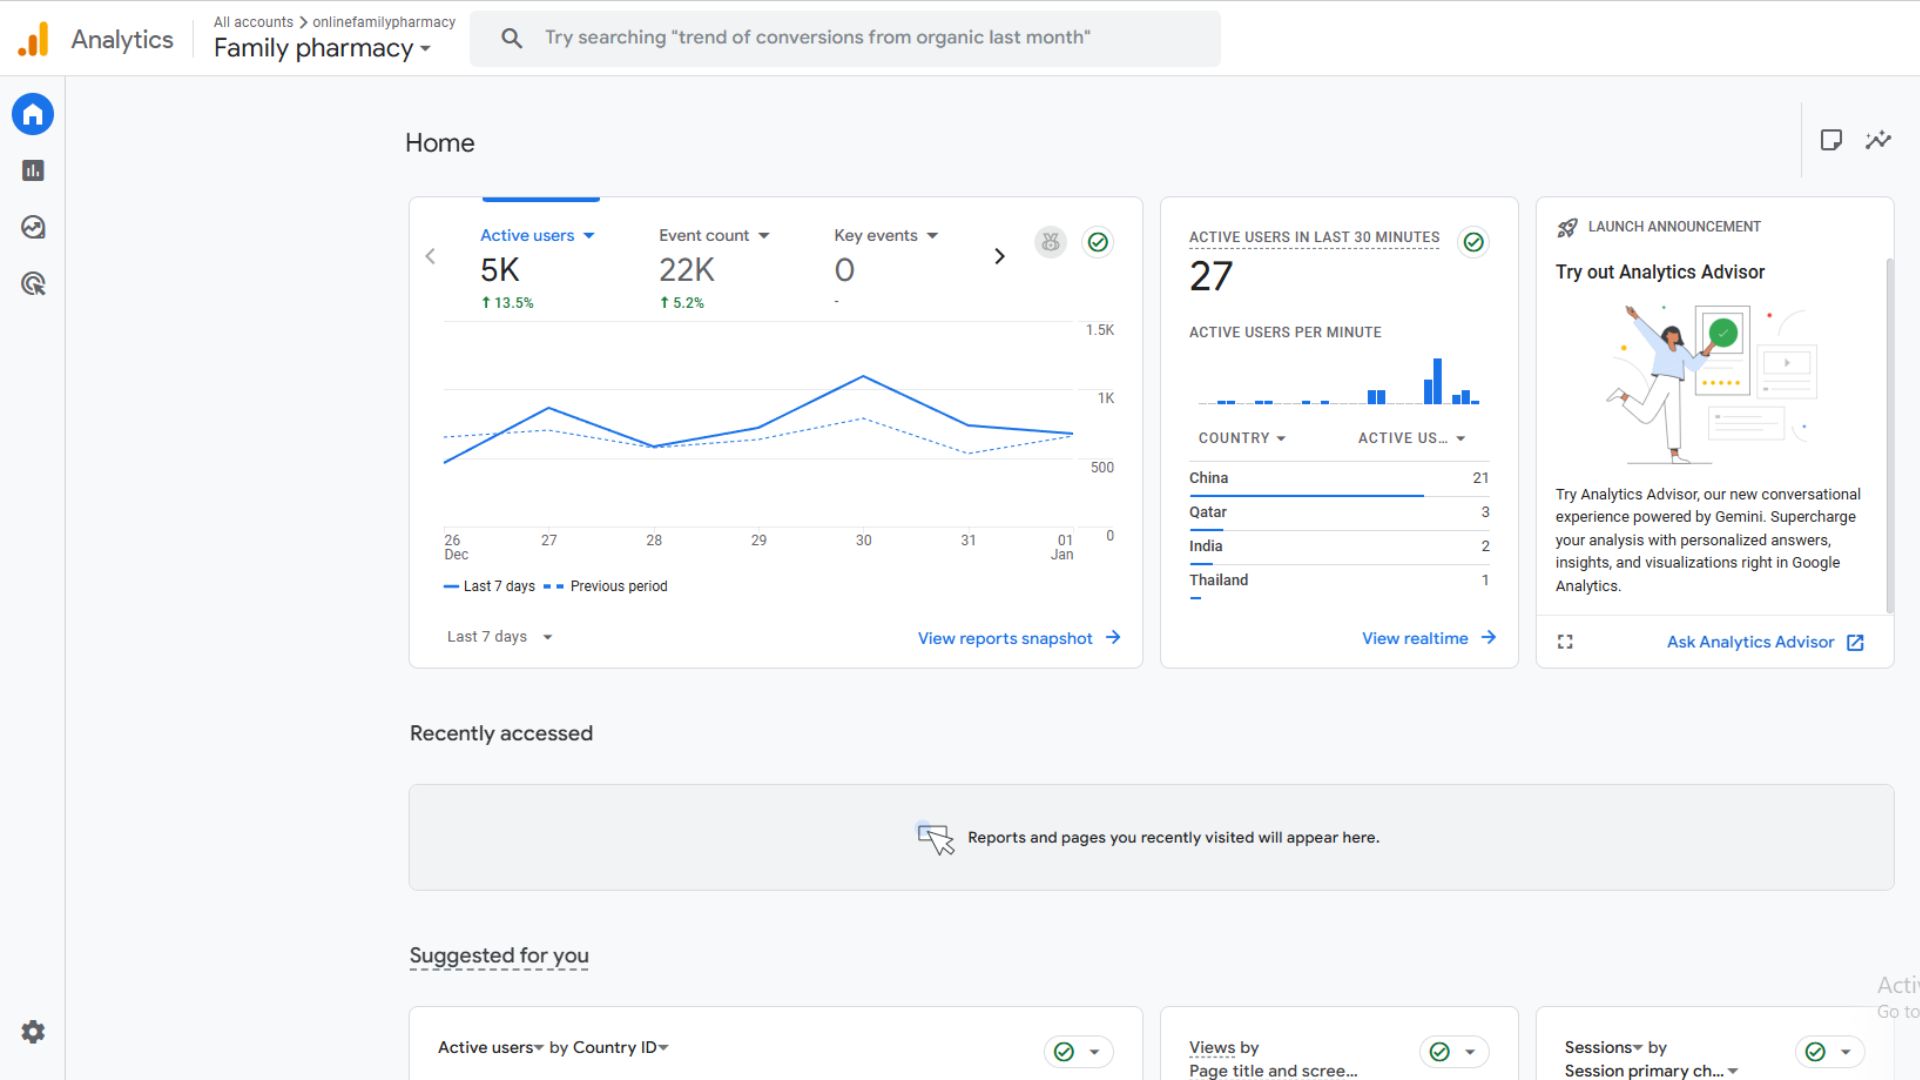Open the Reports icon in left sidebar

pos(33,171)
